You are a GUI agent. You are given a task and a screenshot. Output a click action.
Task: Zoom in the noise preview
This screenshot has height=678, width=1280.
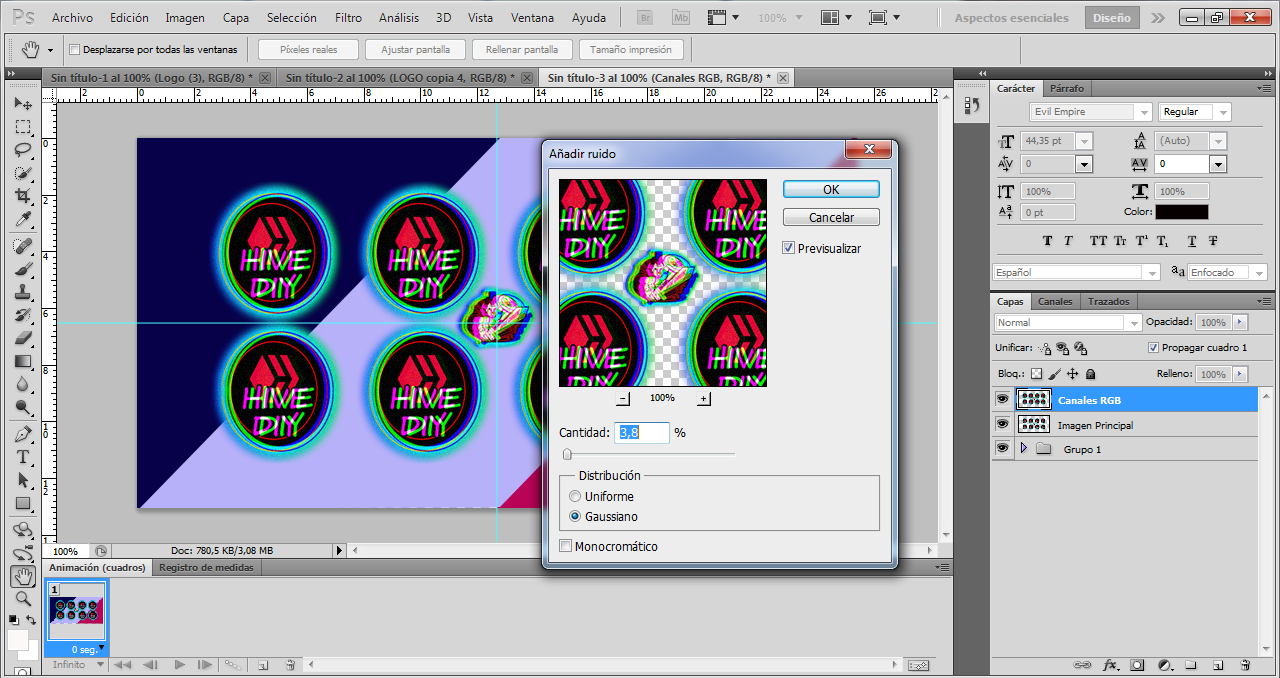click(x=703, y=398)
